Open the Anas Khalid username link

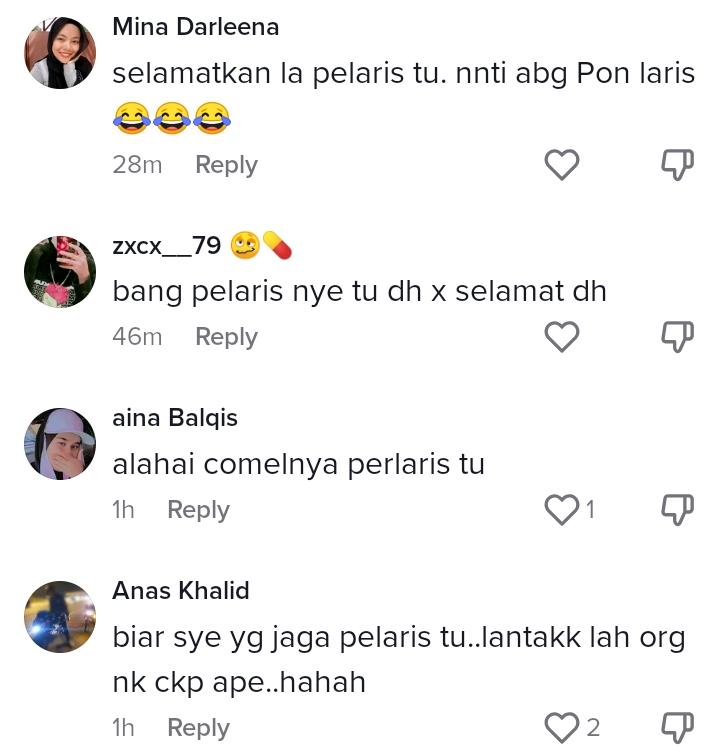(x=181, y=591)
